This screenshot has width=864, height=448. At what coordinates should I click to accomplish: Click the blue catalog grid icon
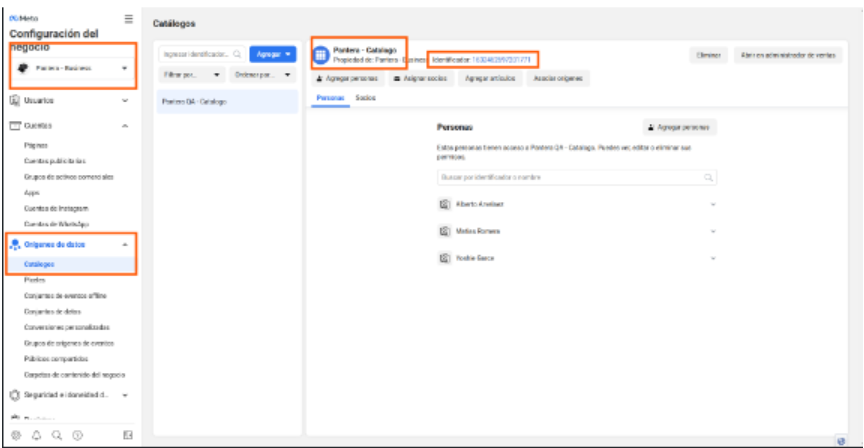click(x=322, y=54)
